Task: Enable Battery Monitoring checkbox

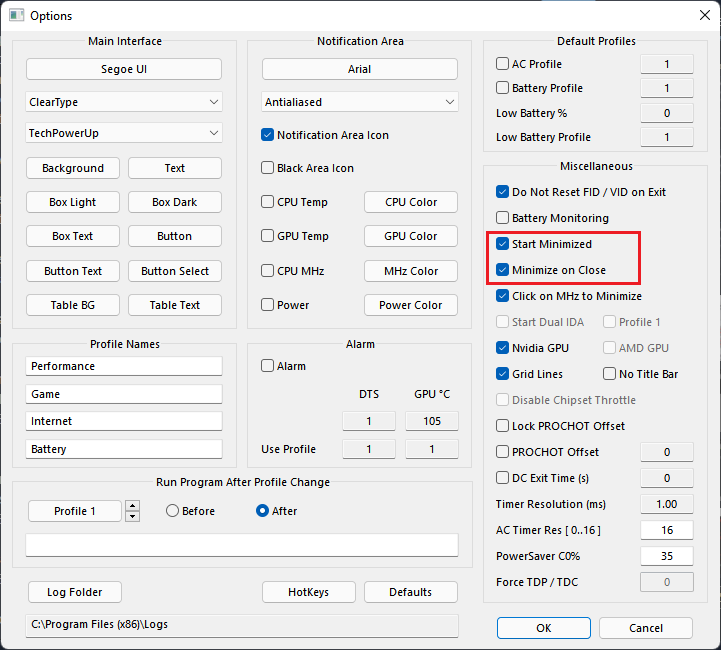Action: click(503, 218)
